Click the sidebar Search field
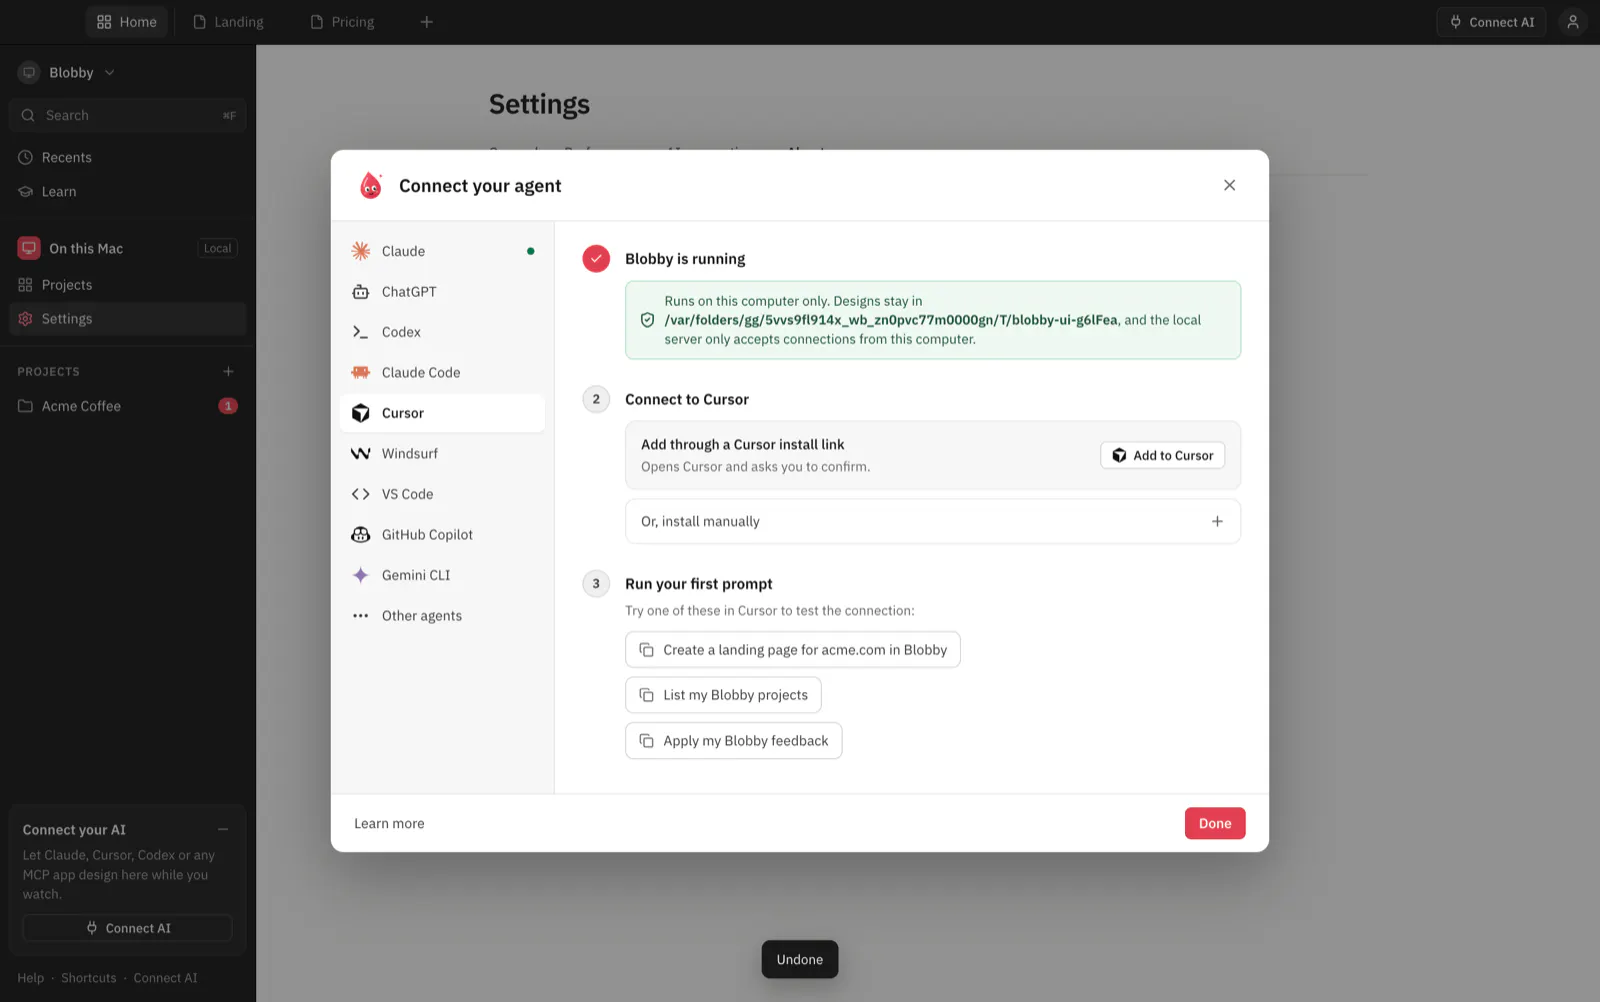The image size is (1600, 1002). coord(128,115)
